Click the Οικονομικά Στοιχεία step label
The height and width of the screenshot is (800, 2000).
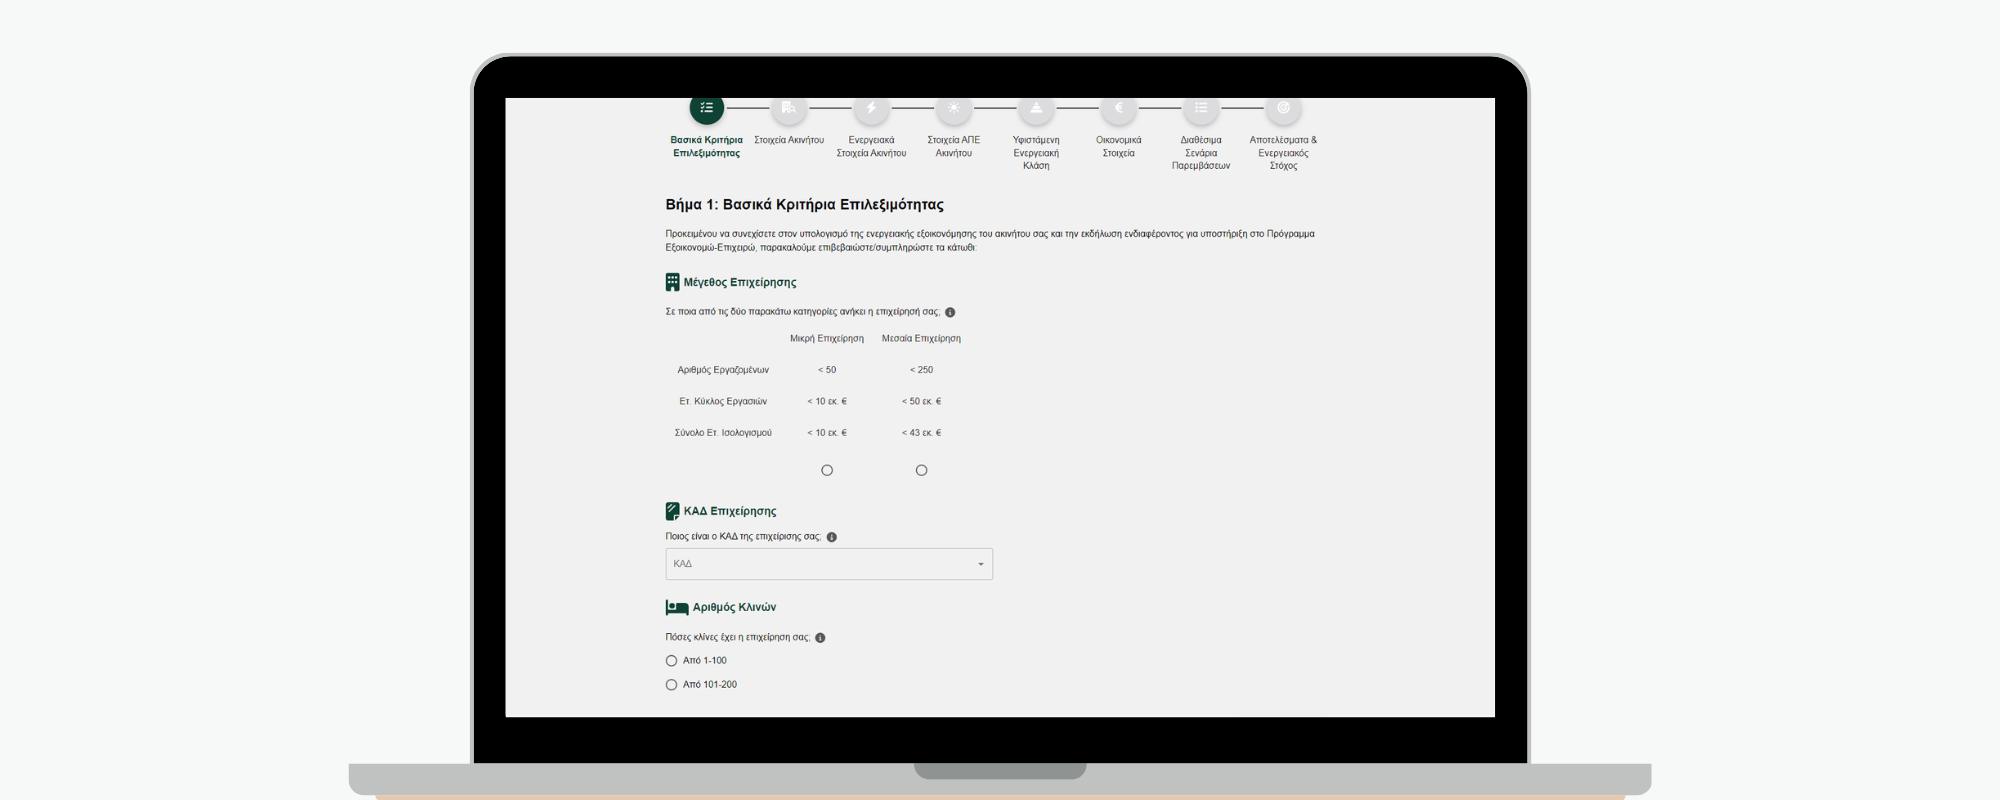point(1118,147)
